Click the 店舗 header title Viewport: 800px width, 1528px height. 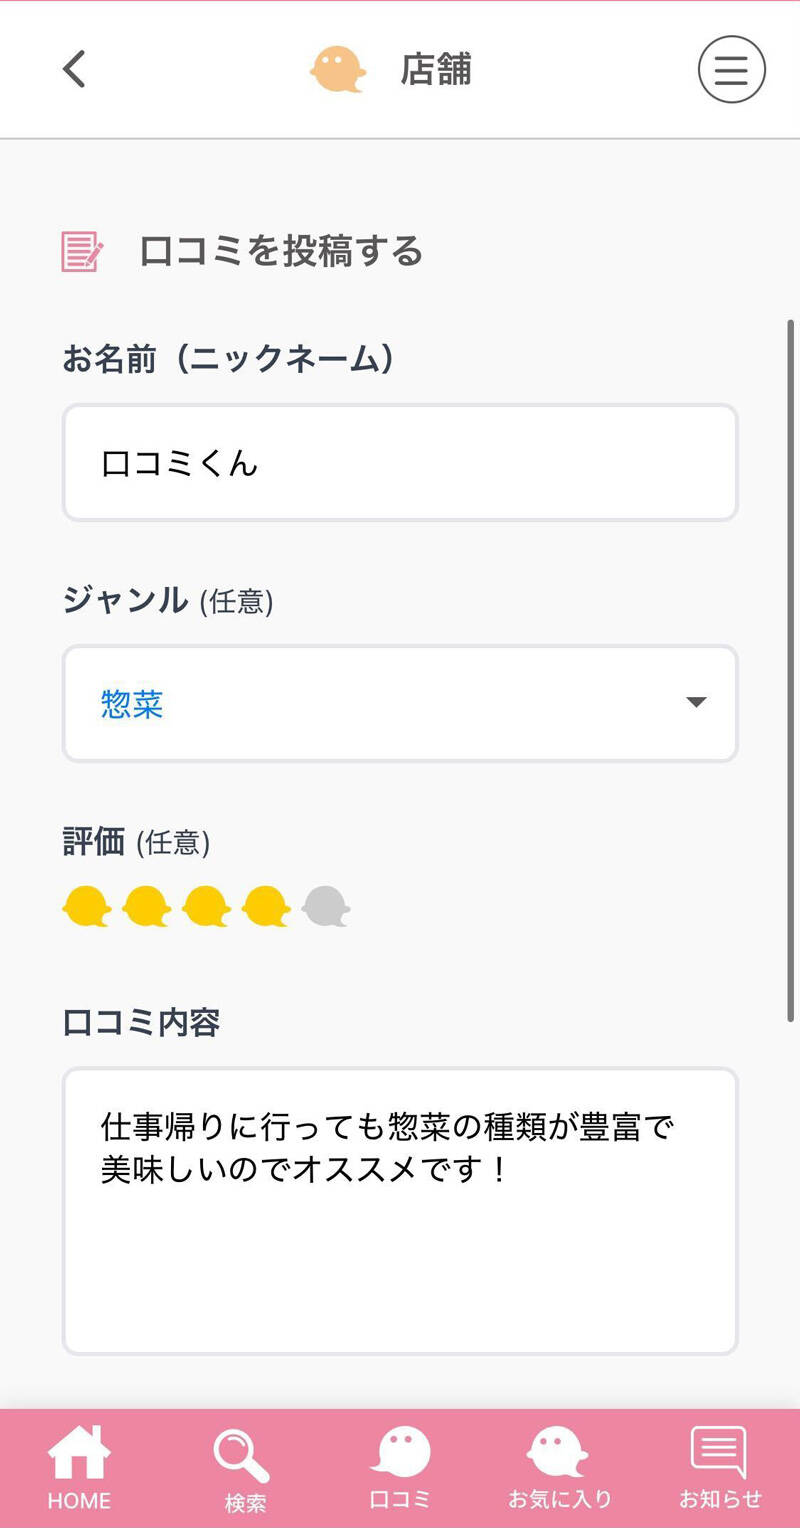point(436,70)
